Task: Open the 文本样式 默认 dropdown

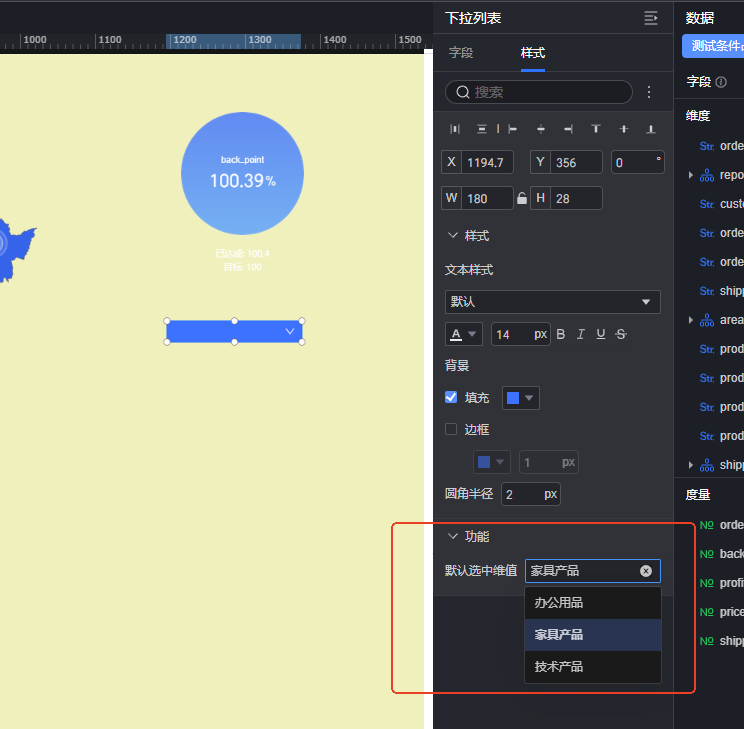Action: click(552, 302)
